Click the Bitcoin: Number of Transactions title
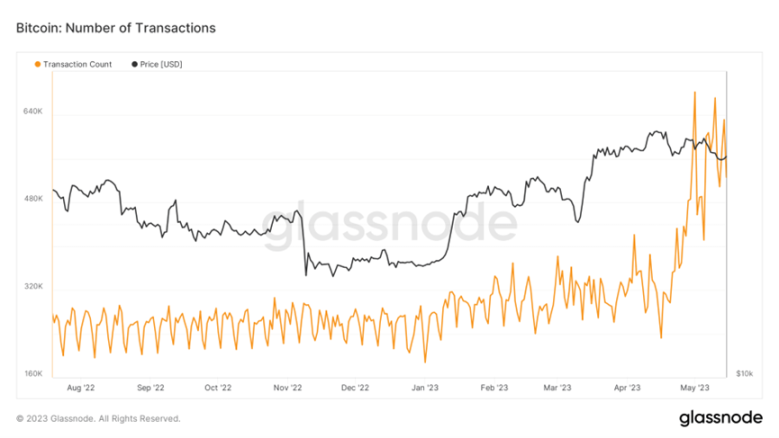 click(115, 28)
